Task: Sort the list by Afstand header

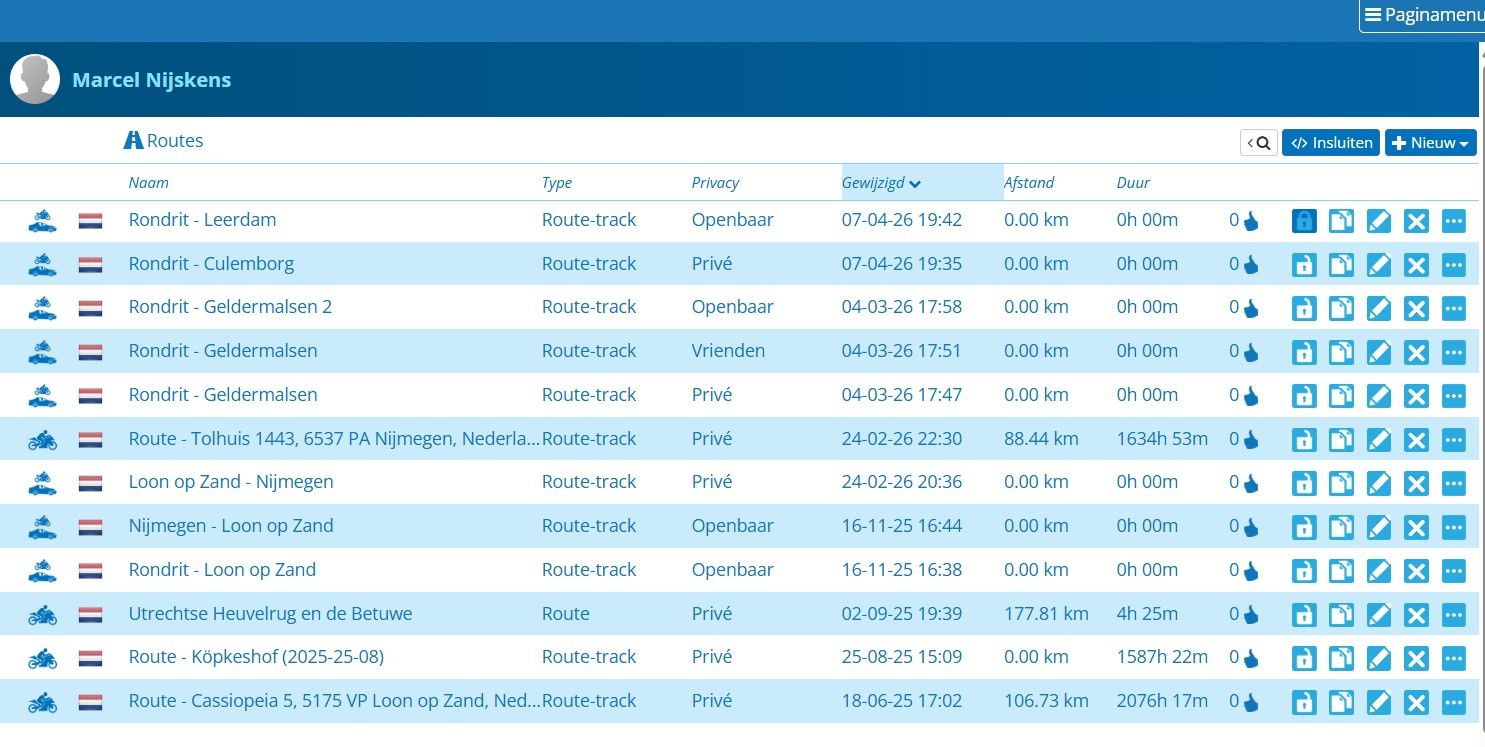Action: [1029, 183]
